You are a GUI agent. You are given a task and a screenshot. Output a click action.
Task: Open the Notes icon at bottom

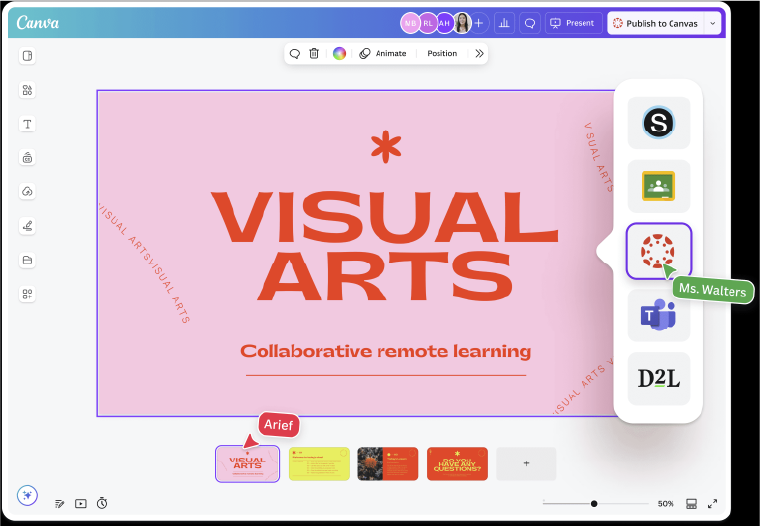tap(60, 504)
